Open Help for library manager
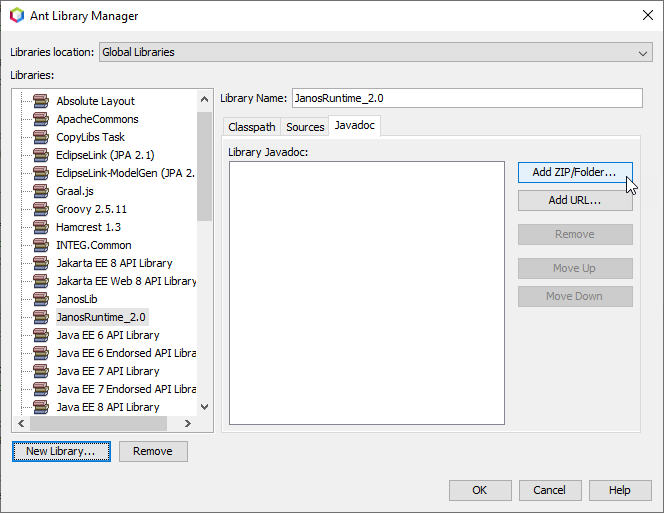 coord(620,491)
